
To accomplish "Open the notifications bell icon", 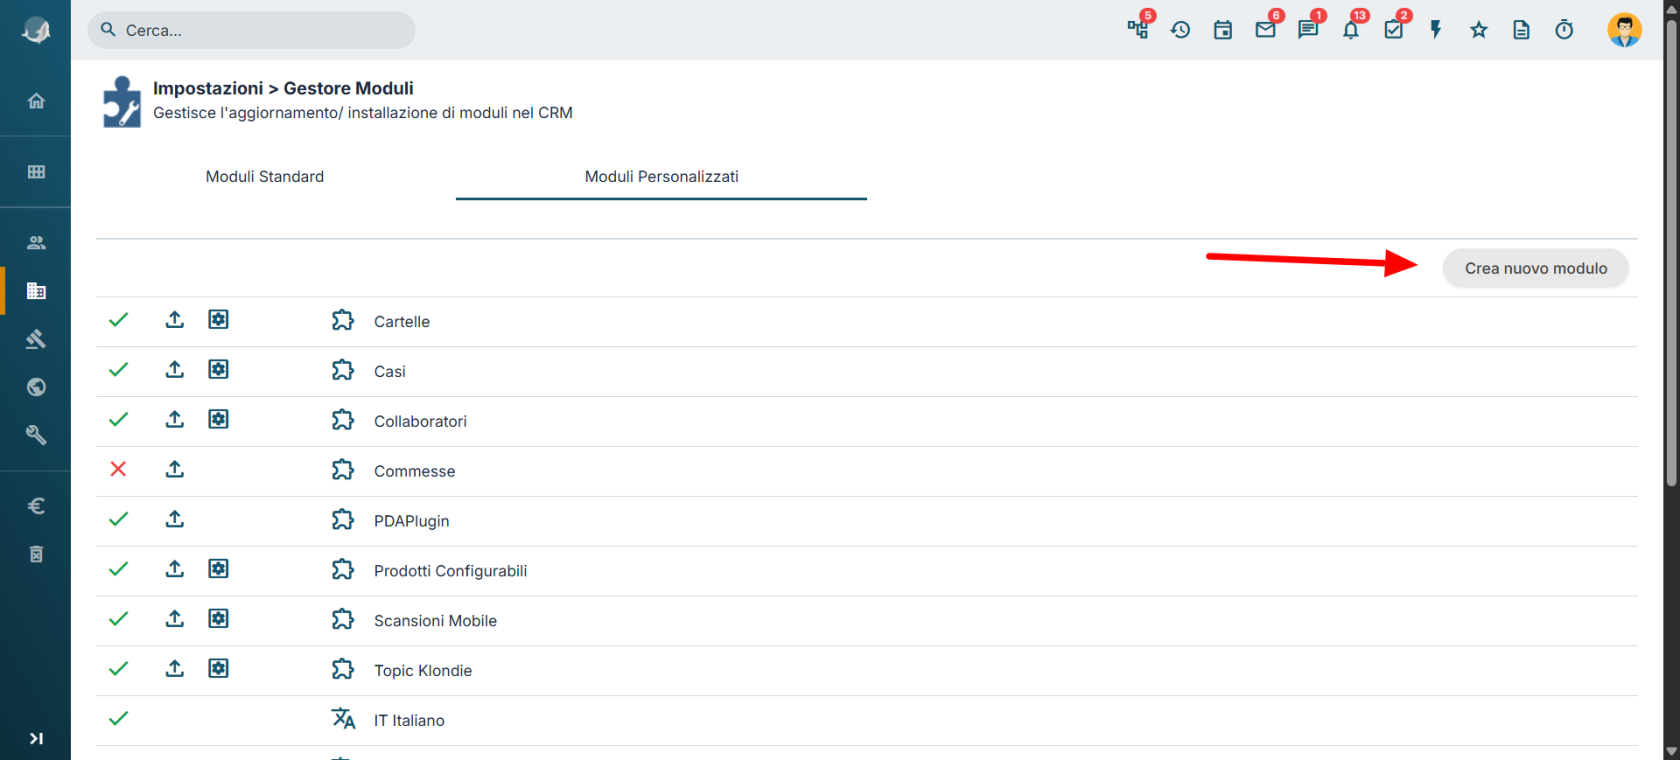I will coord(1351,30).
